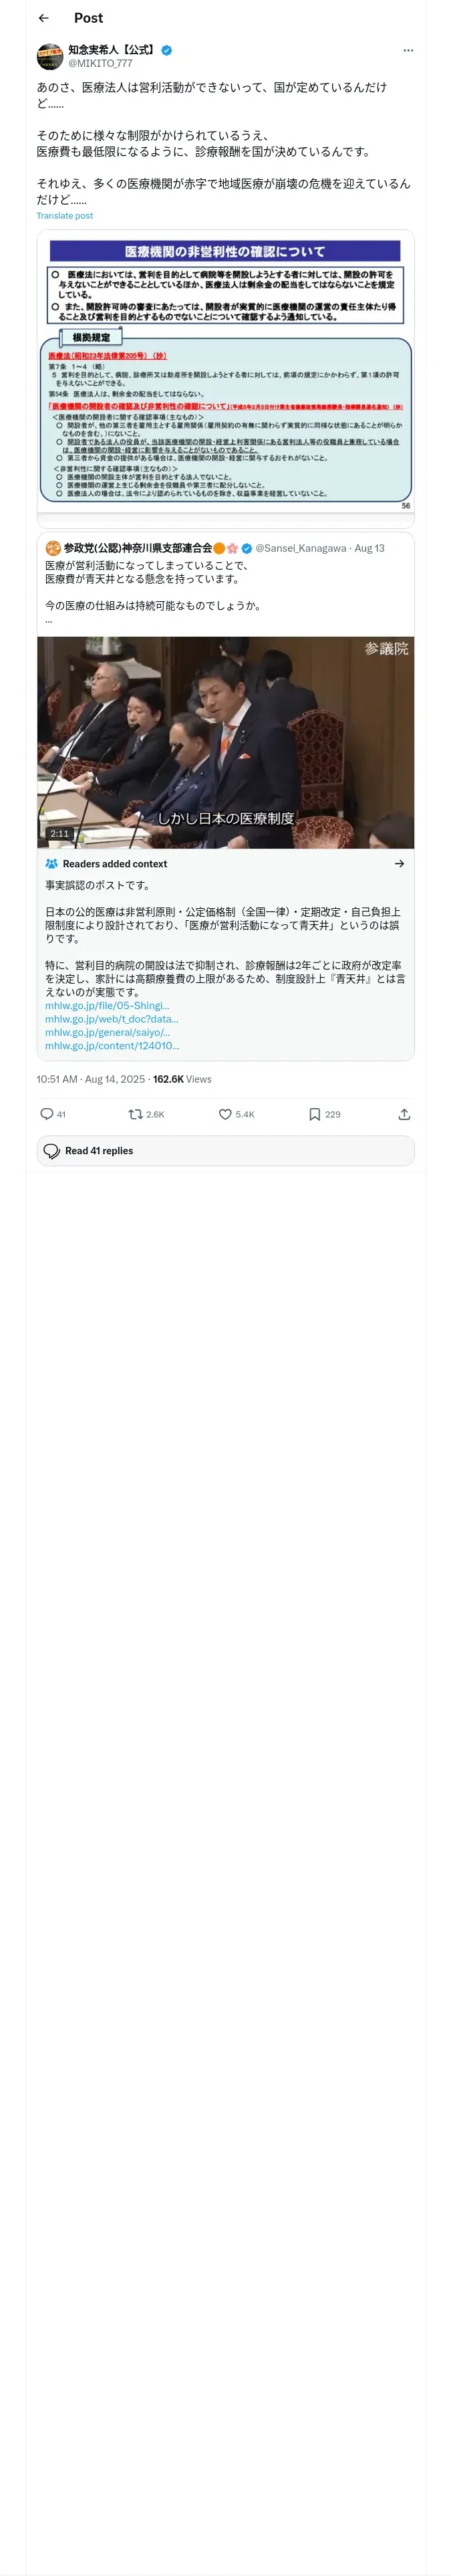The width and height of the screenshot is (451, 2576).
Task: Click the back arrow icon
Action: [x=44, y=18]
